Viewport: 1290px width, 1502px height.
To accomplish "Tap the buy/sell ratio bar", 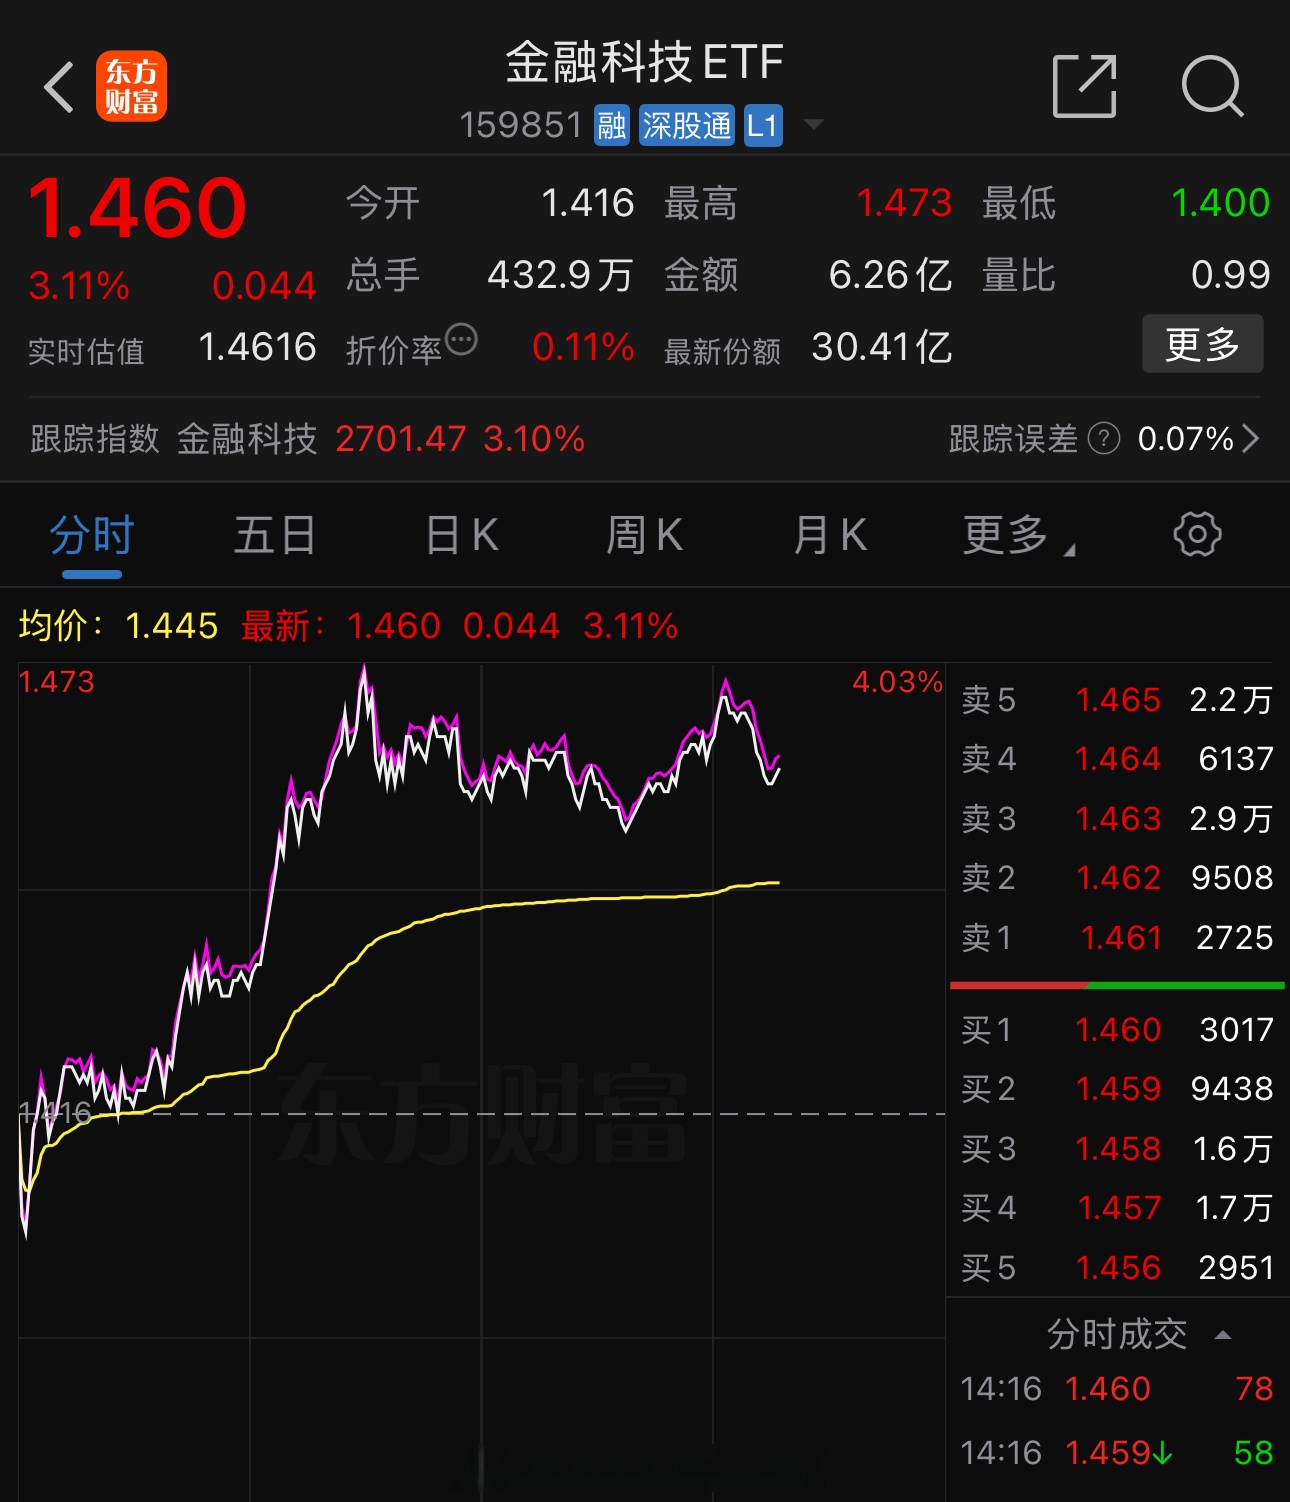I will pyautogui.click(x=1117, y=986).
